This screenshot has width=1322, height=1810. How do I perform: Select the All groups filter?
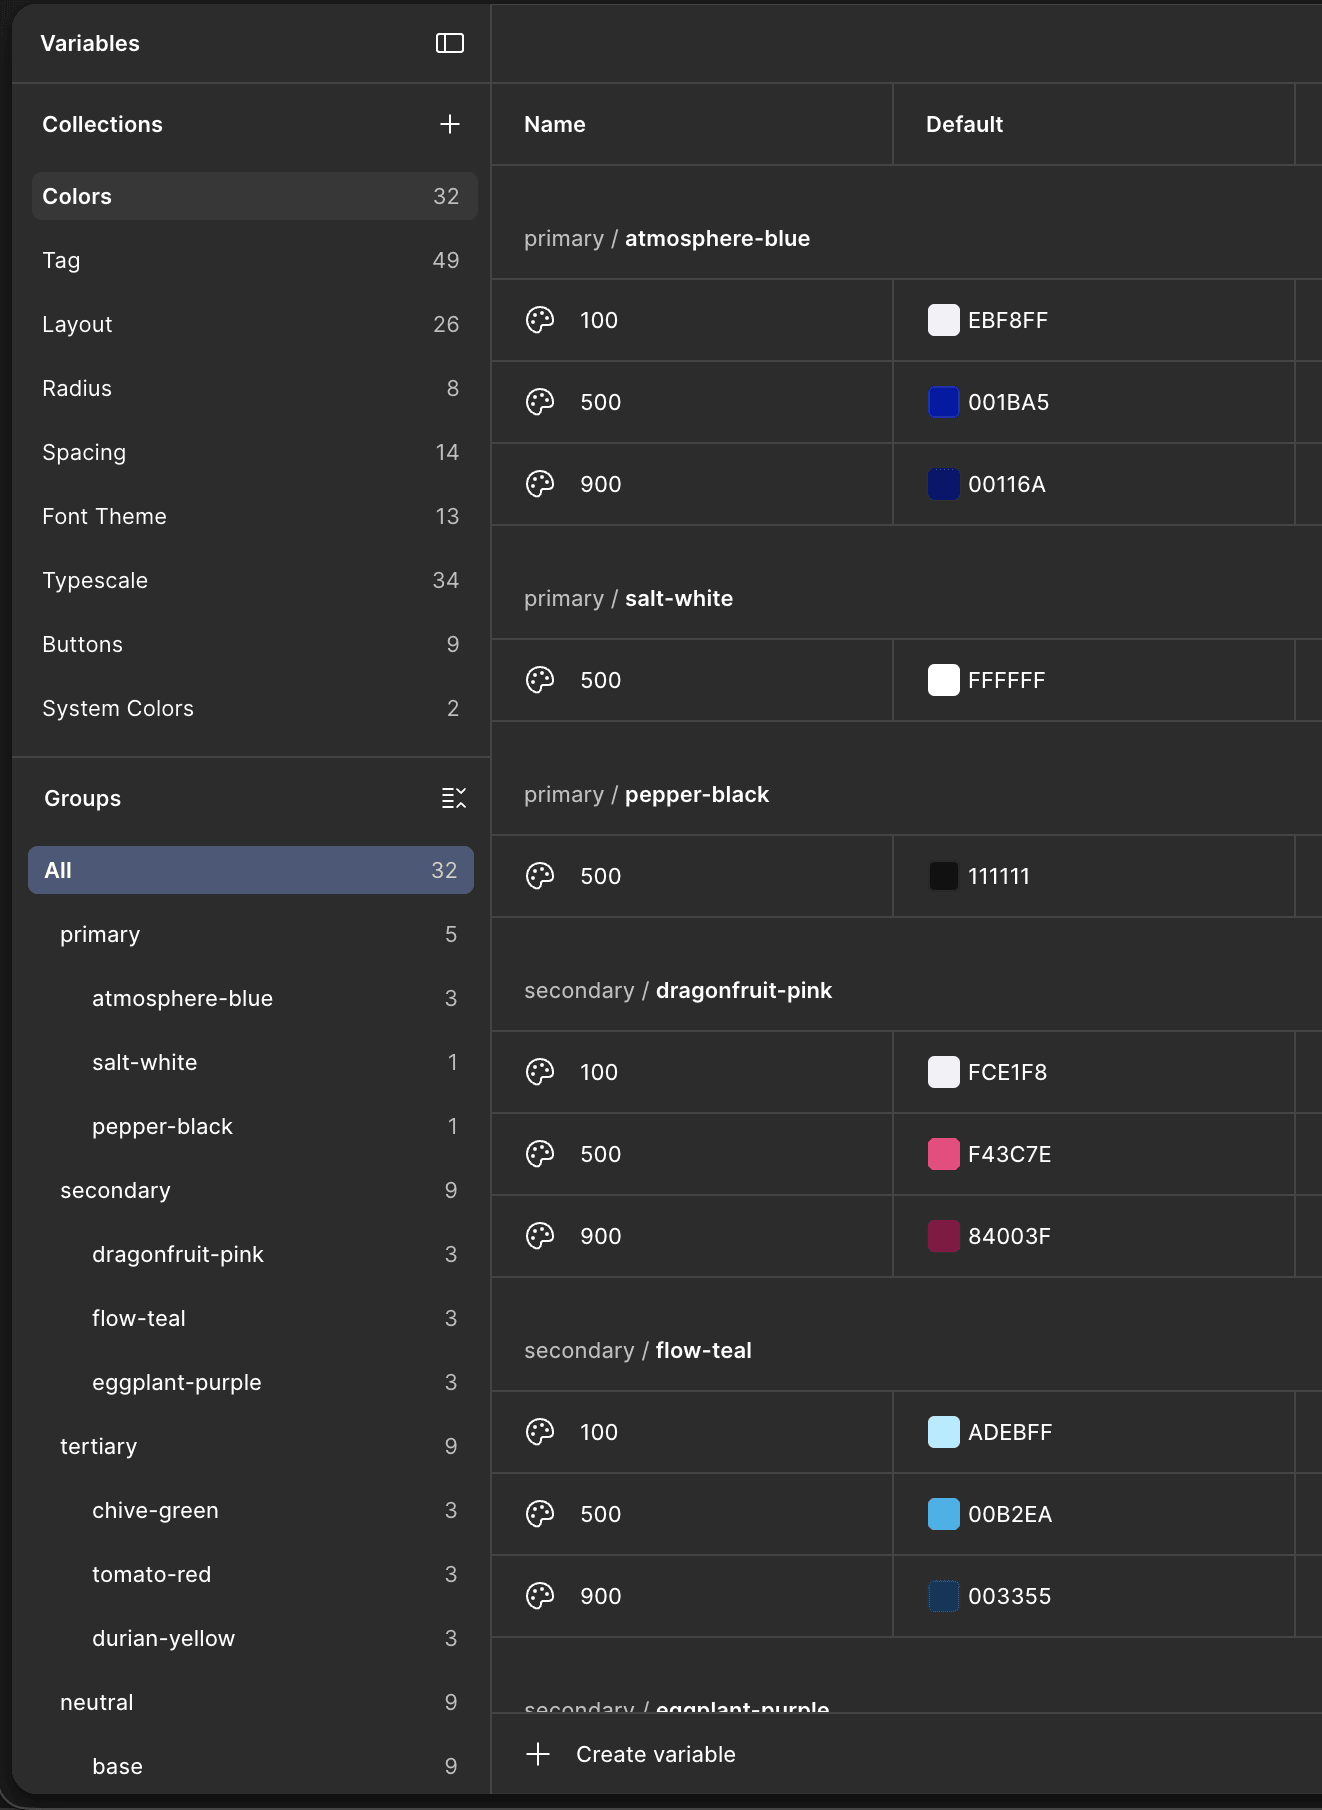point(251,870)
